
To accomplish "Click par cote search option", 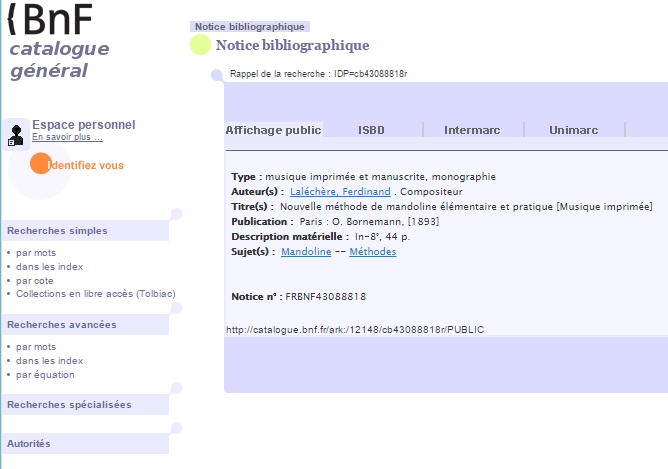I will pos(35,281).
